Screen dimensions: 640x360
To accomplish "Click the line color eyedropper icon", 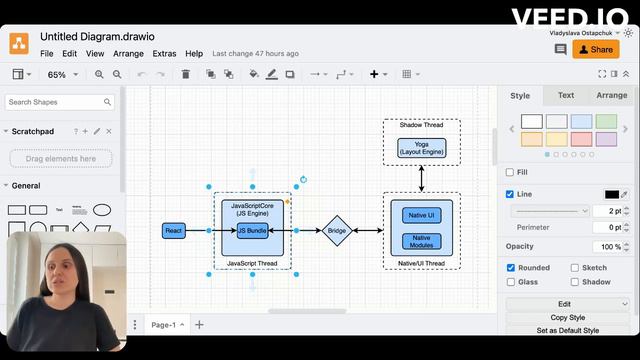I will tap(624, 194).
